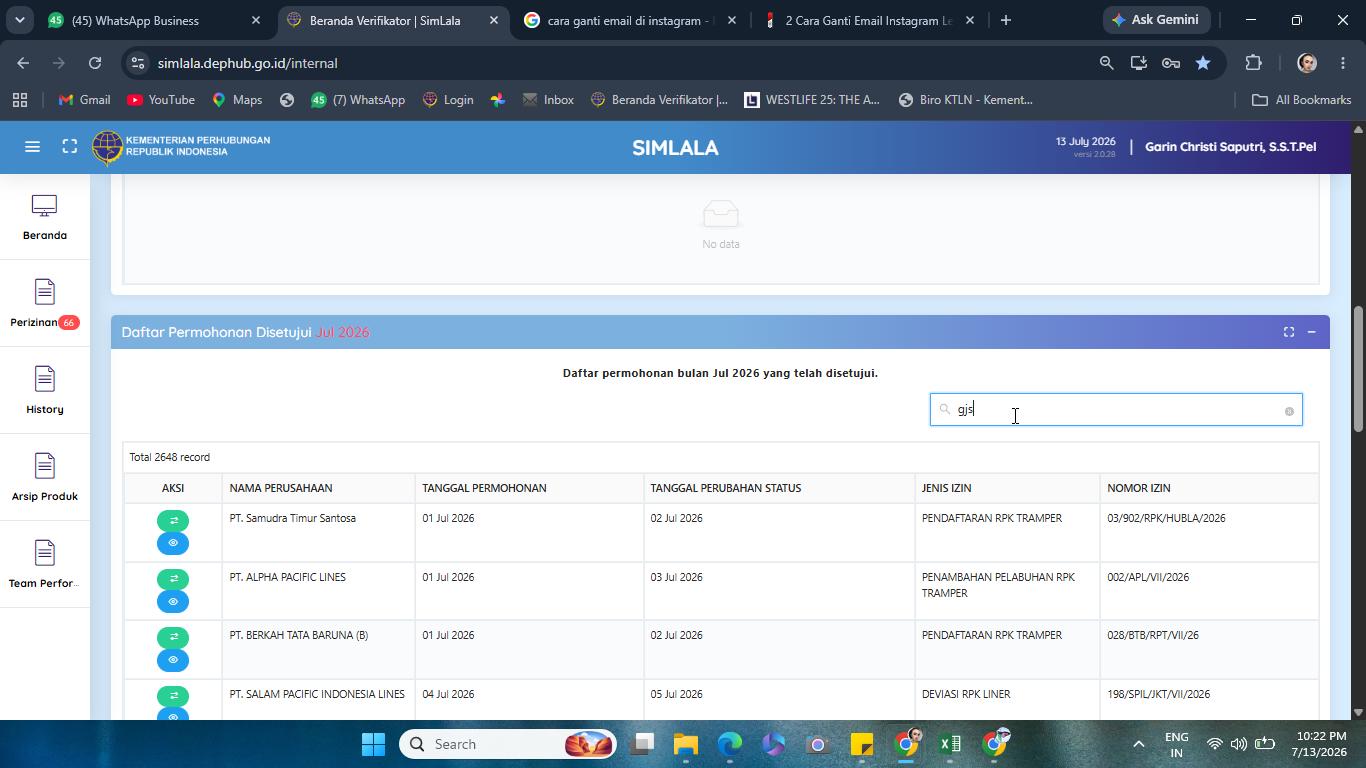Click the green action button for PT. ALPHA PACIFIC LINES
Viewport: 1366px width, 768px height.
(x=173, y=579)
